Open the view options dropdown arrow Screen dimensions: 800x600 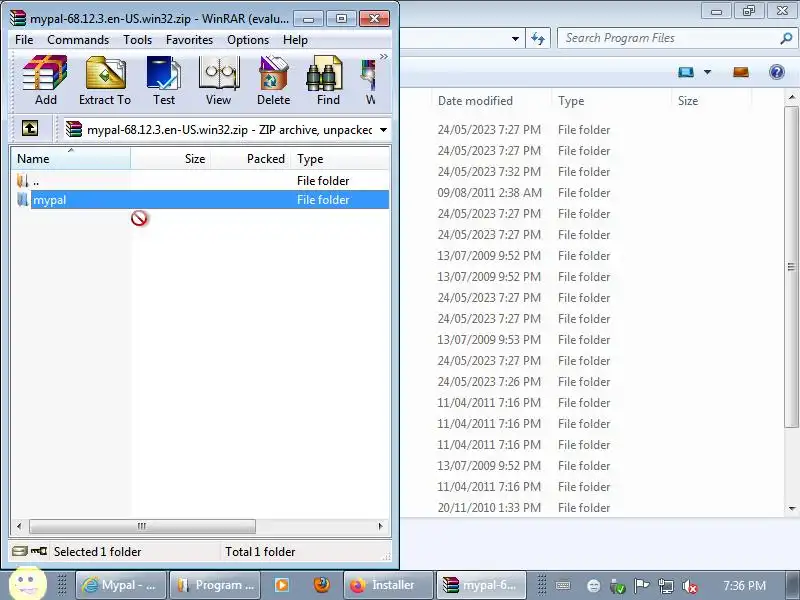(708, 72)
